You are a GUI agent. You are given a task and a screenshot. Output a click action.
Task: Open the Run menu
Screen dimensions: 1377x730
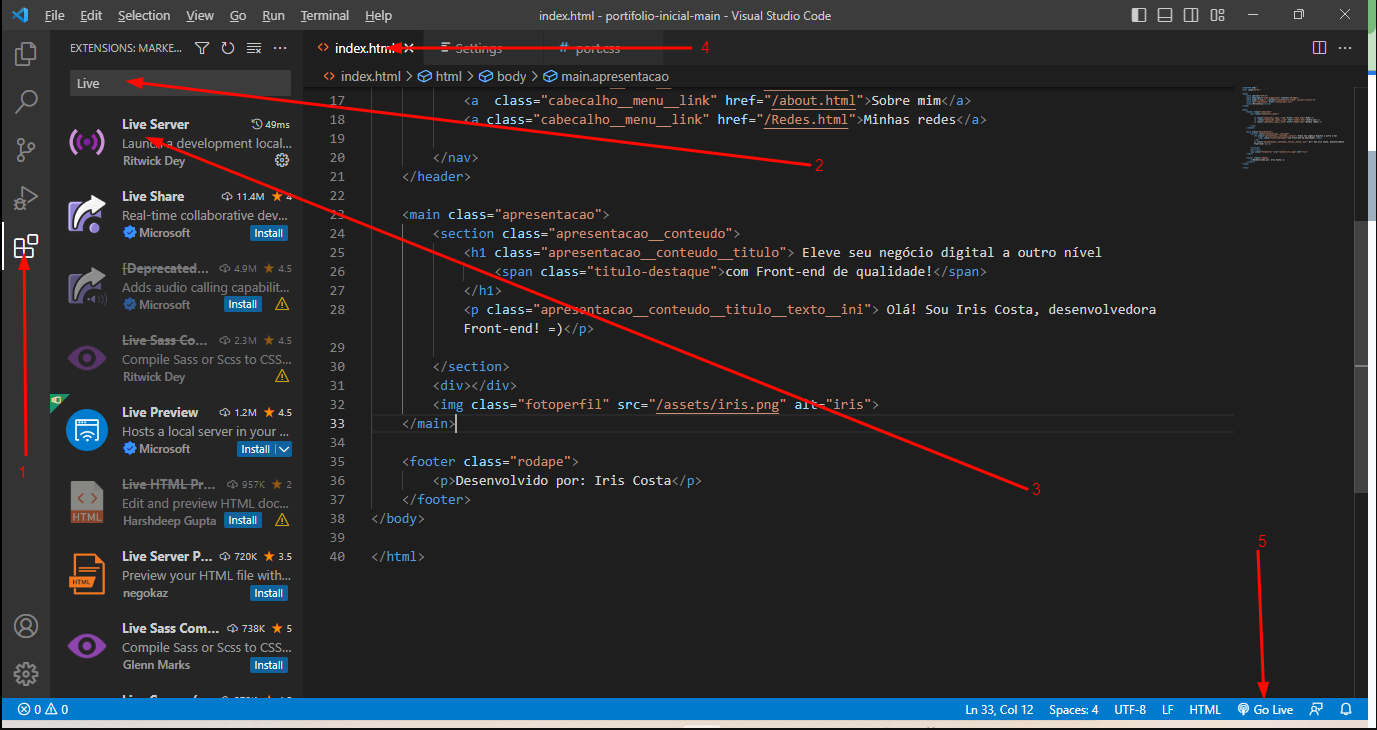(x=273, y=16)
